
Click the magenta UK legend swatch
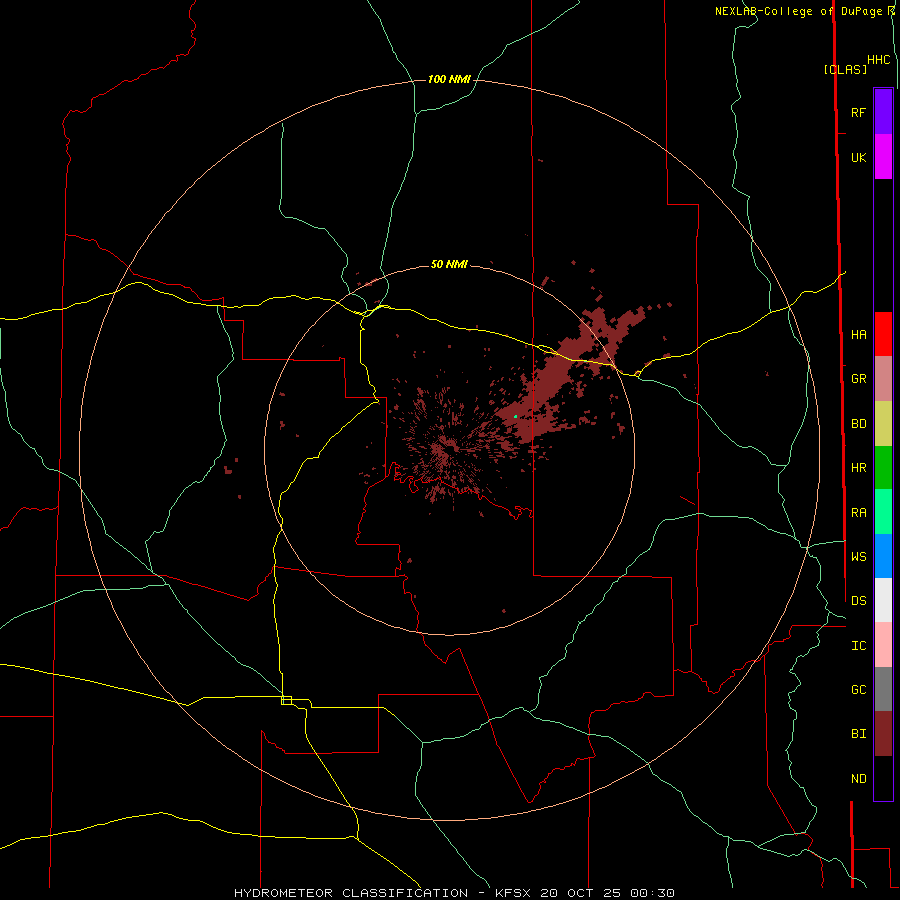pyautogui.click(x=883, y=157)
